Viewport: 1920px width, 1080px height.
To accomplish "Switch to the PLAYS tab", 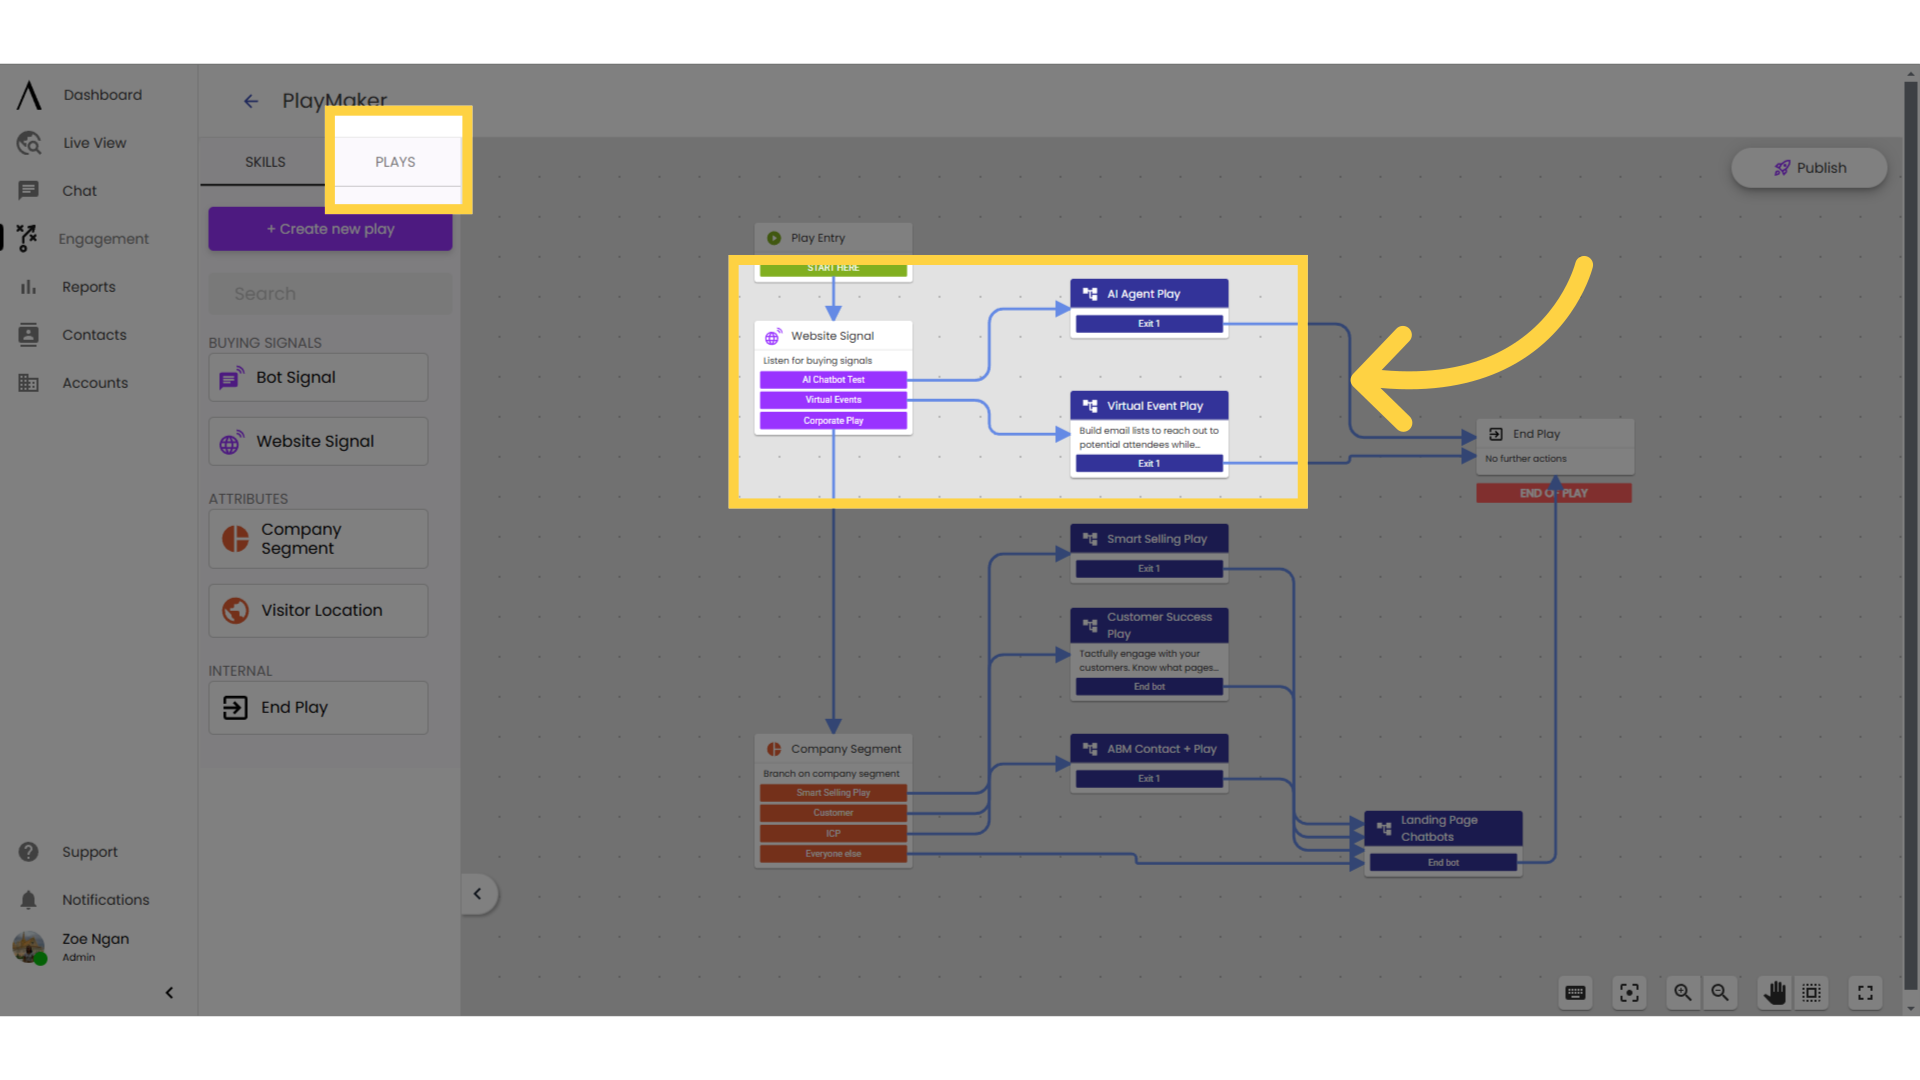I will 396,162.
